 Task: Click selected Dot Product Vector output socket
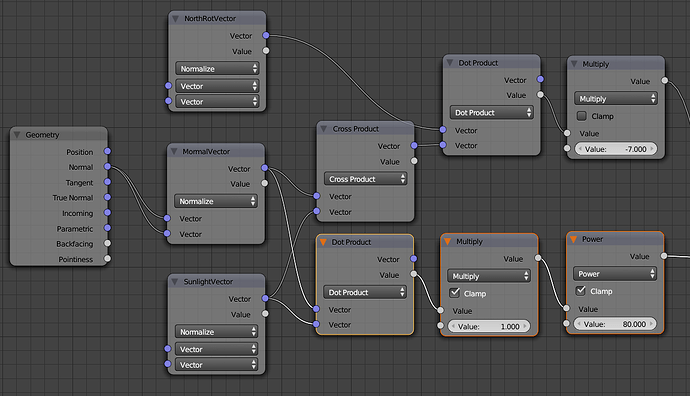click(414, 259)
